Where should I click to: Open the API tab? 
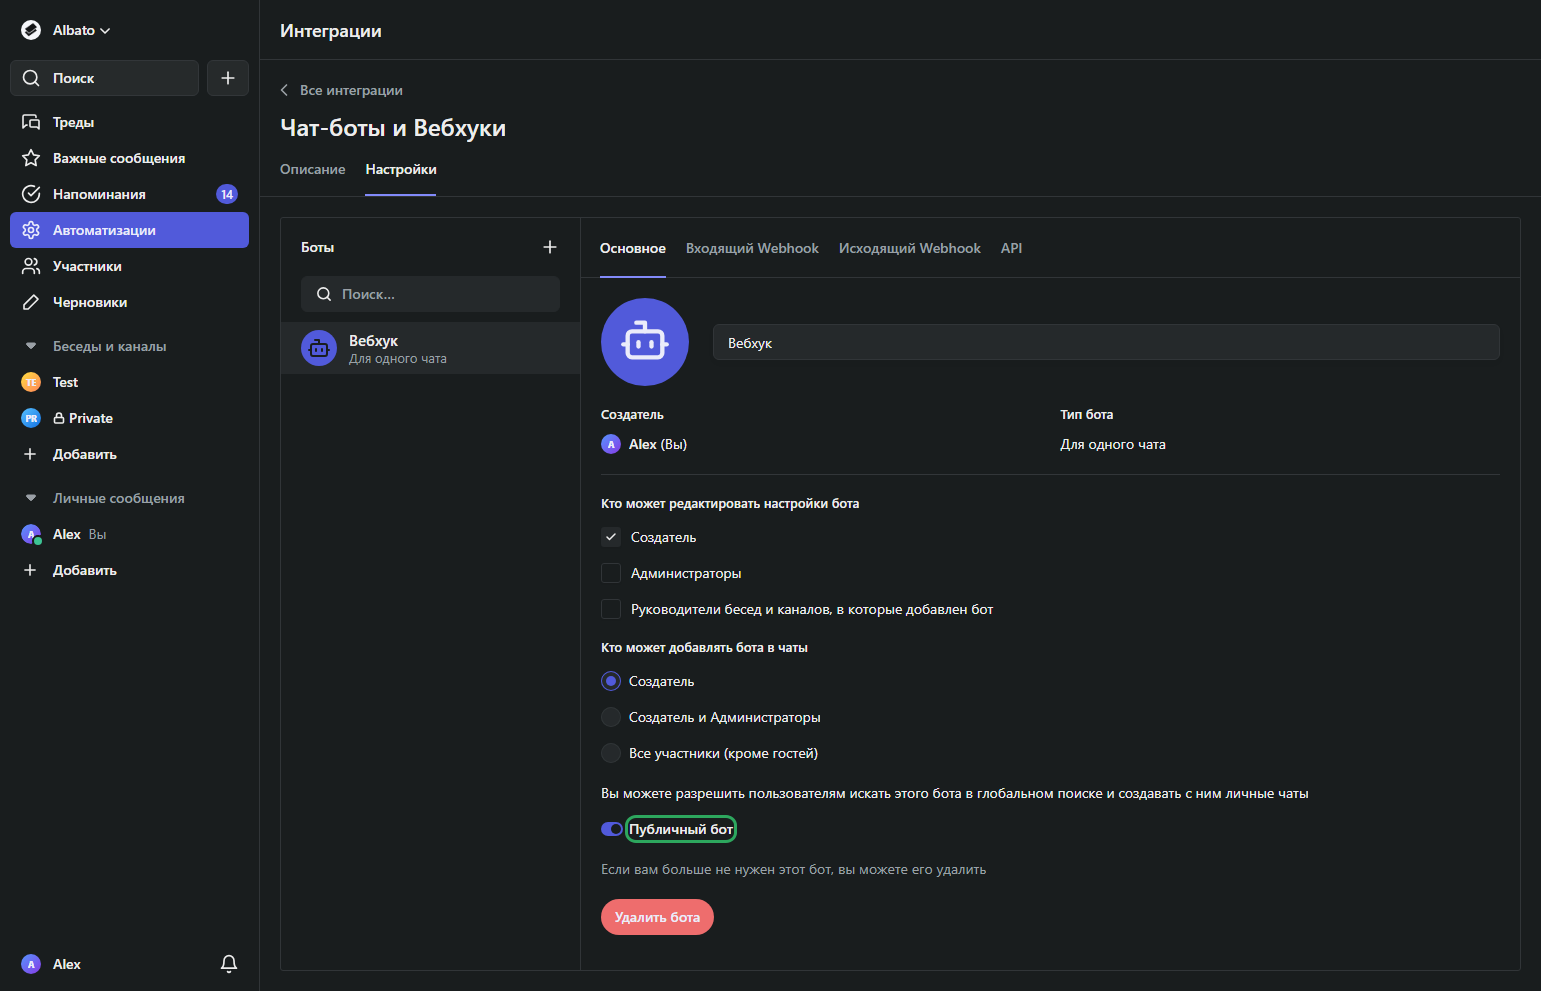click(x=1011, y=248)
